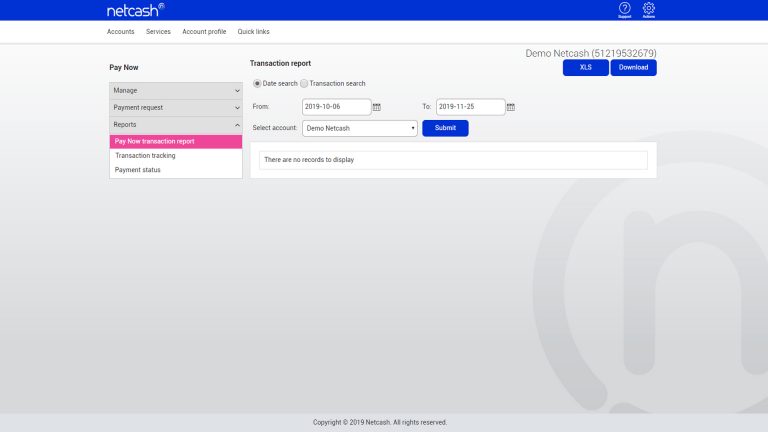Screen dimensions: 768x432
Task: Open Transaction tracking report
Action: pyautogui.click(x=145, y=156)
